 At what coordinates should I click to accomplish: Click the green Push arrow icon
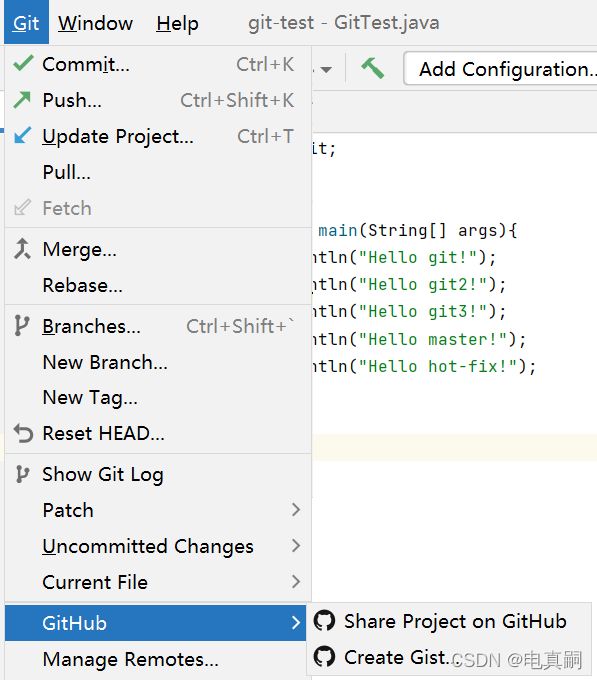(x=22, y=100)
